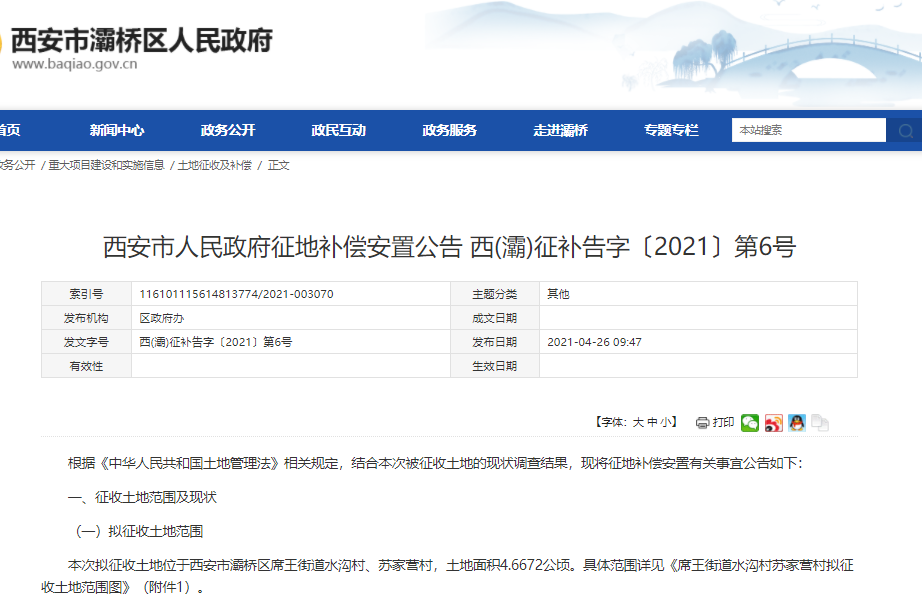Open the 政民互动 menu
Image resolution: width=922 pixels, height=602 pixels.
click(x=338, y=130)
